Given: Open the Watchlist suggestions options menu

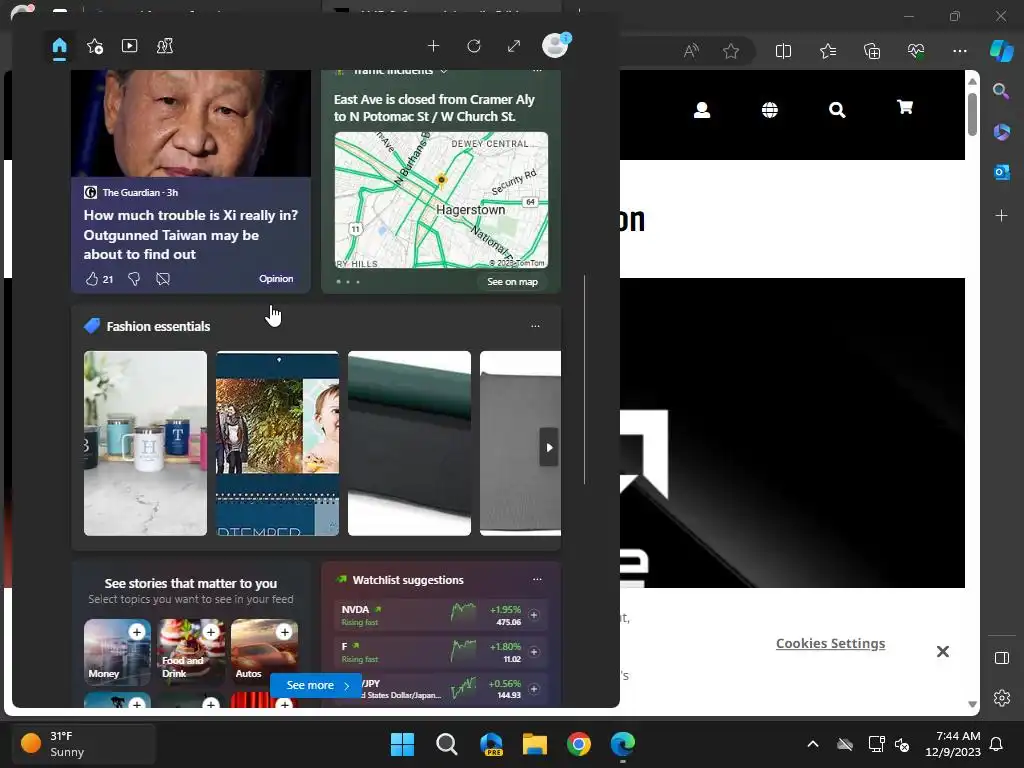Looking at the screenshot, I should (537, 579).
